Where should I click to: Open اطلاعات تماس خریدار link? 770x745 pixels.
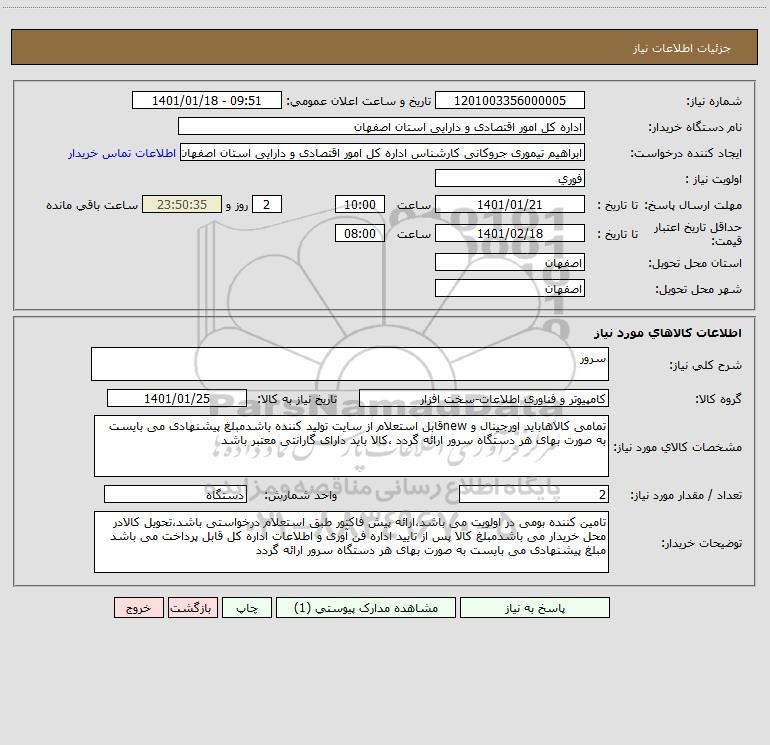[122, 153]
